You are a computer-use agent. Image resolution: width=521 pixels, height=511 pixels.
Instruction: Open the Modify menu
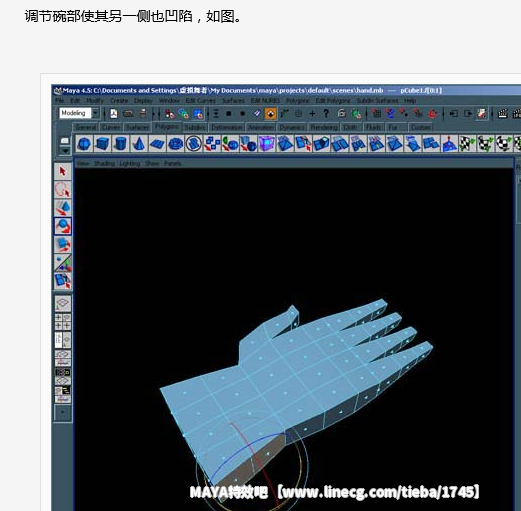95,100
